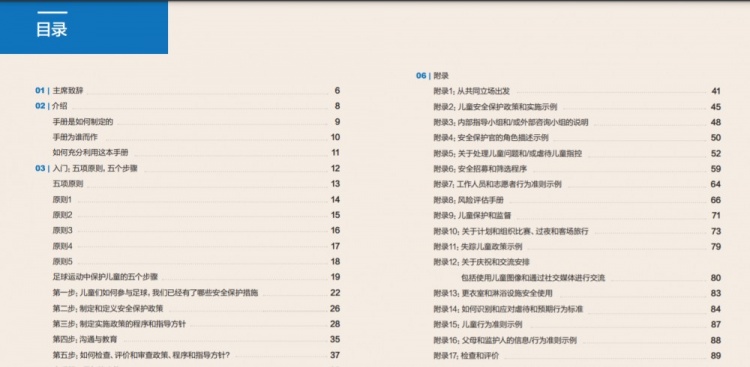Image resolution: width=750 pixels, height=367 pixels.
Task: Click the 目录 blue header title
Action: pyautogui.click(x=52, y=29)
